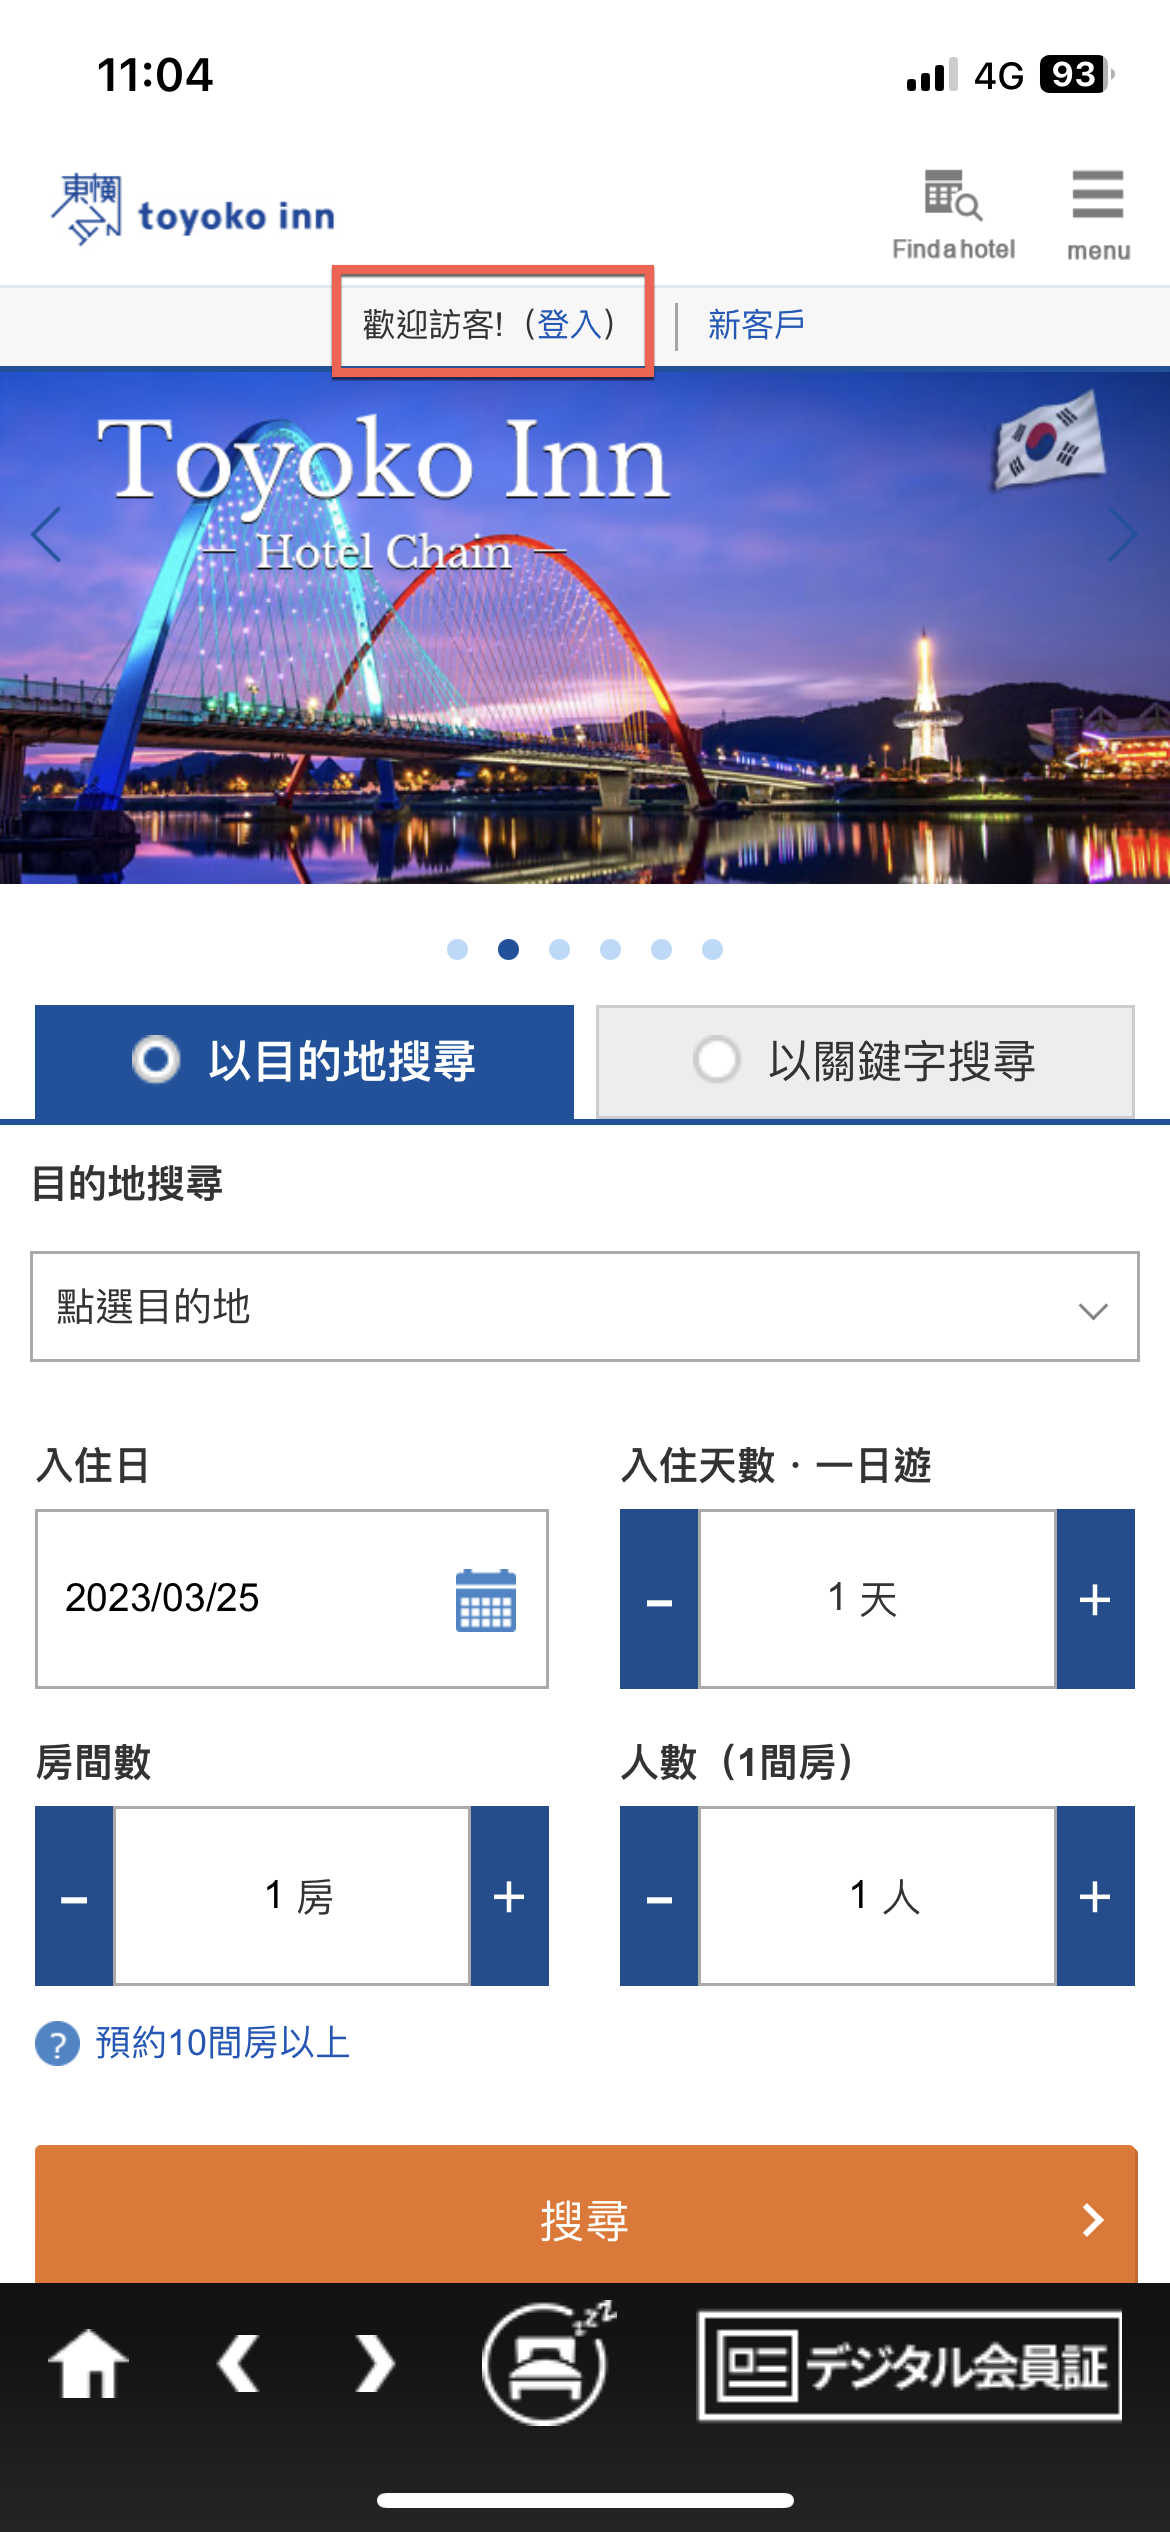Show previous banner slide with left arrow
The width and height of the screenshot is (1170, 2532).
point(46,535)
